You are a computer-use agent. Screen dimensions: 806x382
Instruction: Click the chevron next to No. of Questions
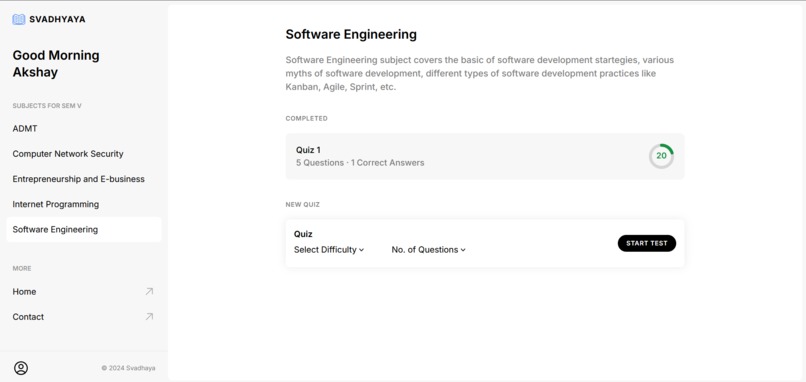[x=463, y=250]
